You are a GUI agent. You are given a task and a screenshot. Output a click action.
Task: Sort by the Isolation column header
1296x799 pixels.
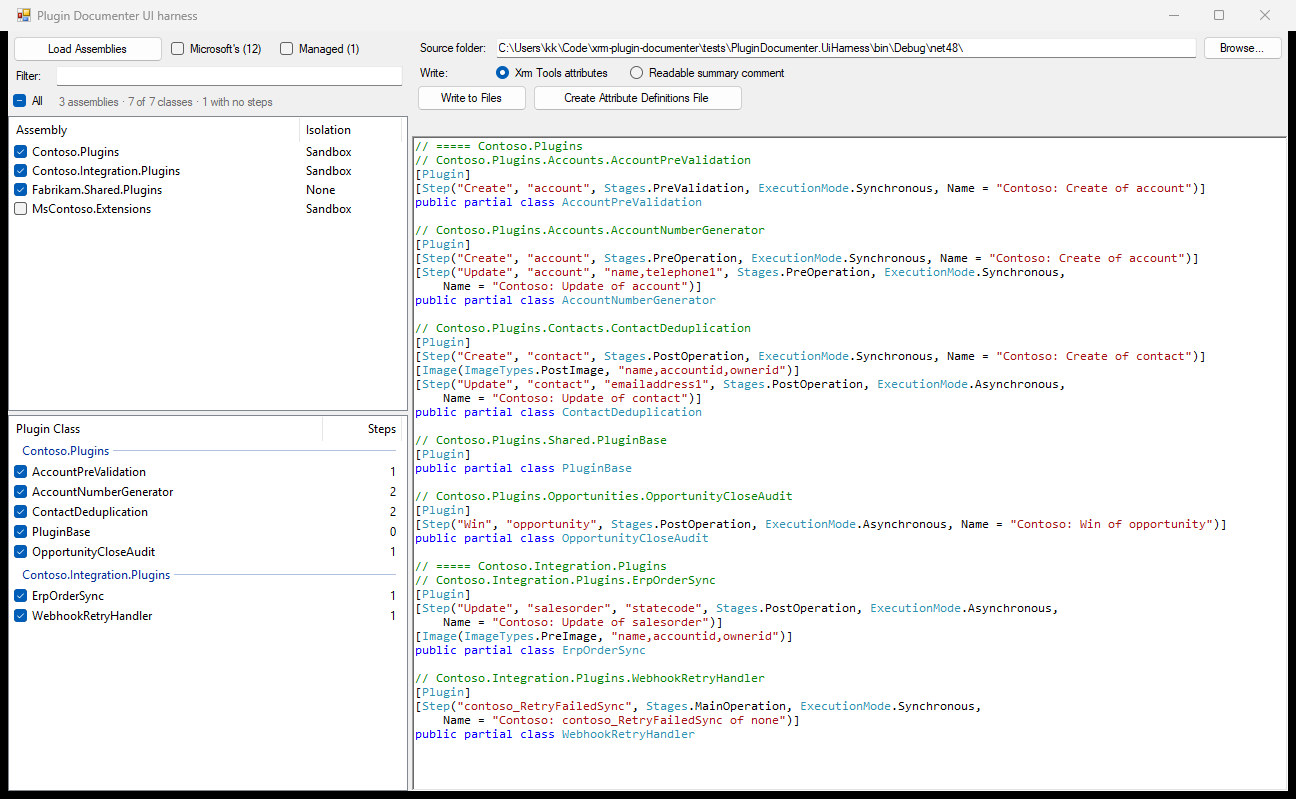pyautogui.click(x=351, y=130)
